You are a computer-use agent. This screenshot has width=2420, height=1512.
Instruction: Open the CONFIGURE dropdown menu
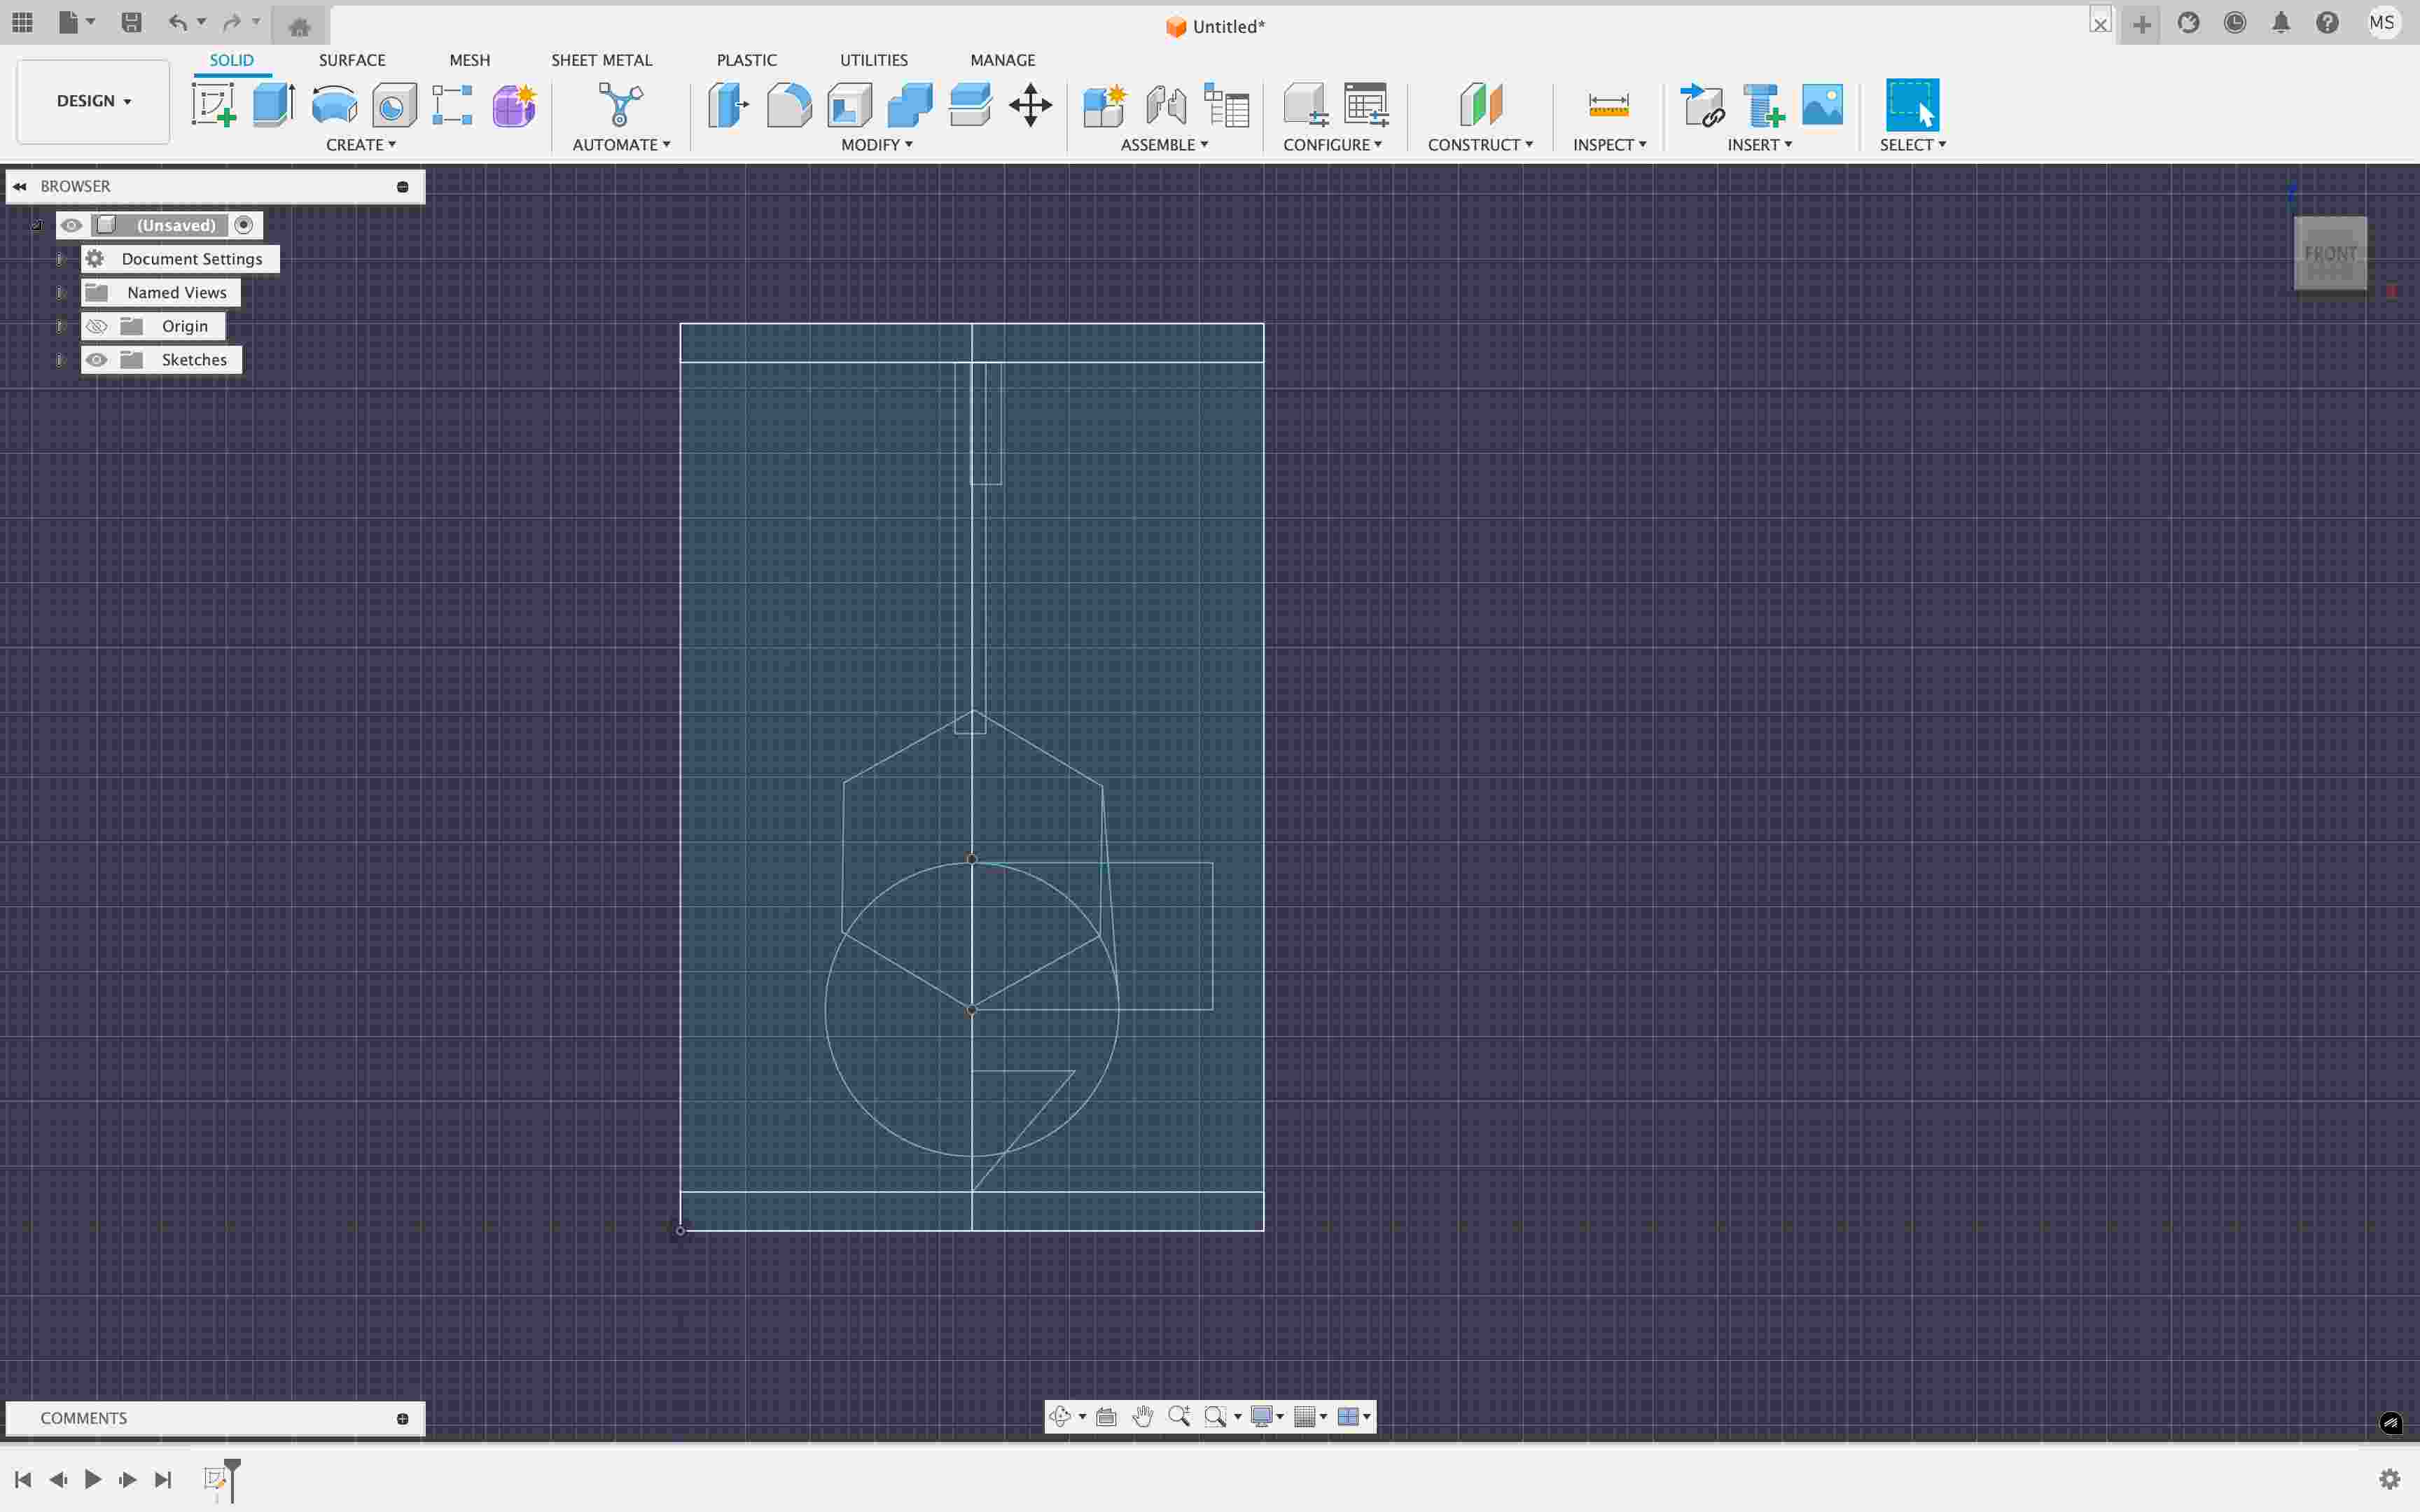[1333, 145]
